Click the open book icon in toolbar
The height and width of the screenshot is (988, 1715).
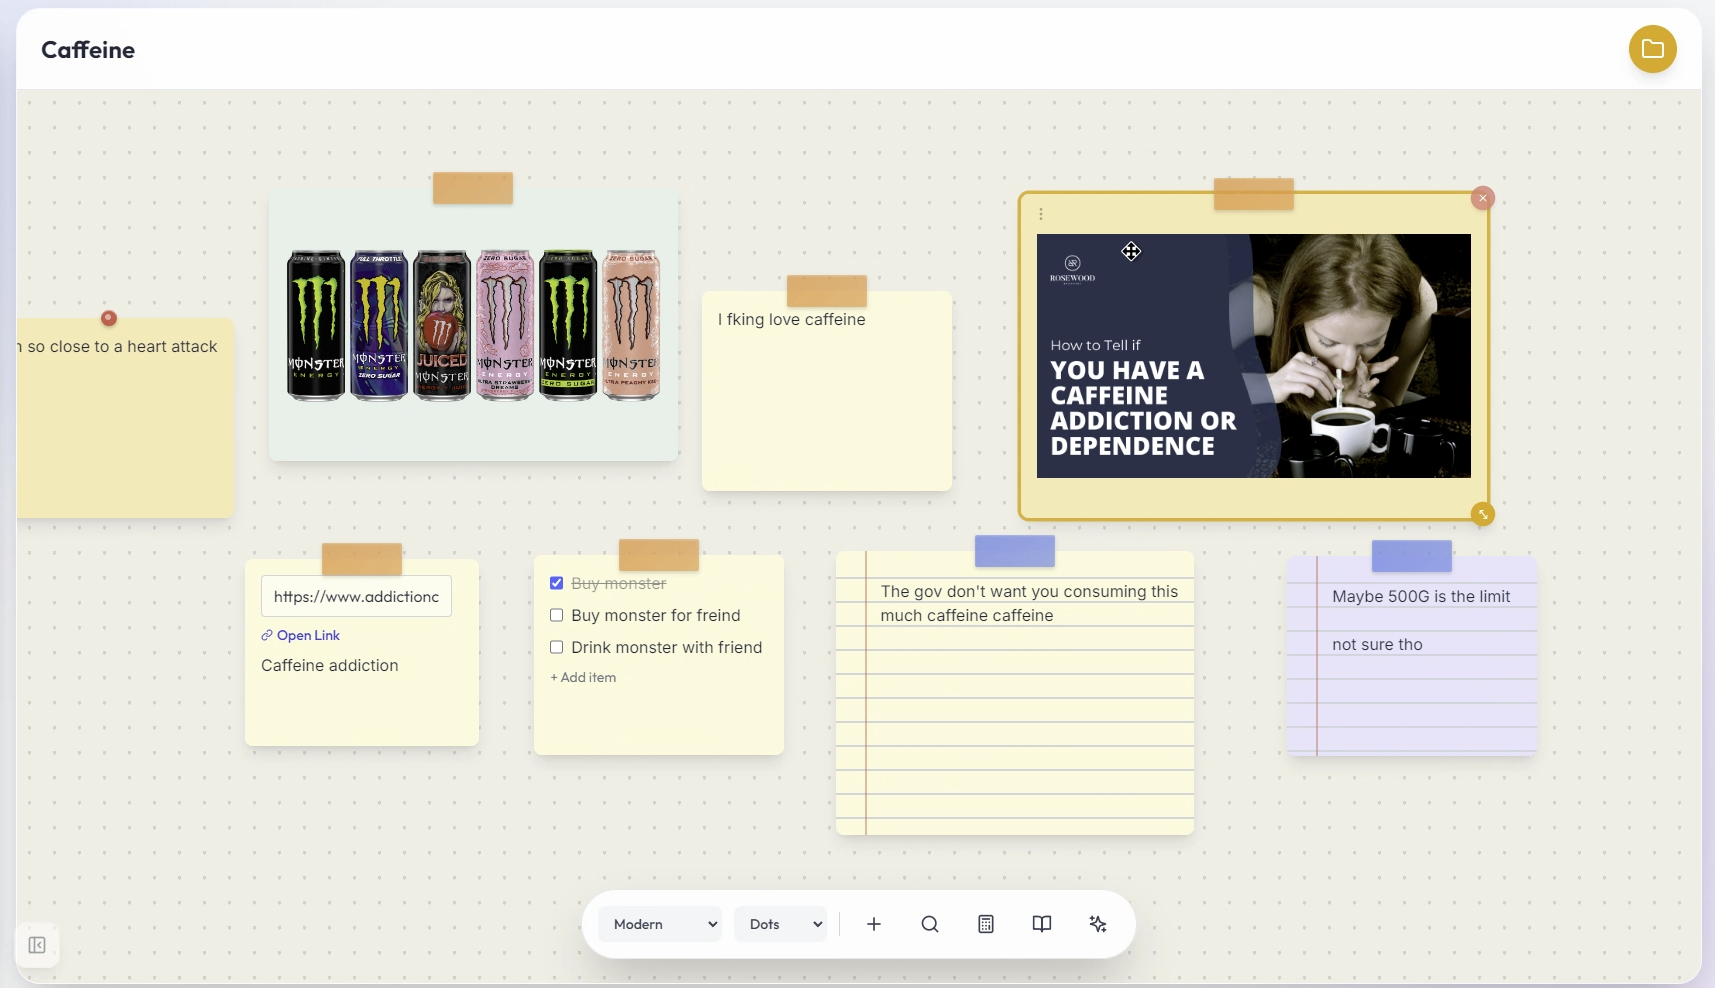(x=1042, y=924)
